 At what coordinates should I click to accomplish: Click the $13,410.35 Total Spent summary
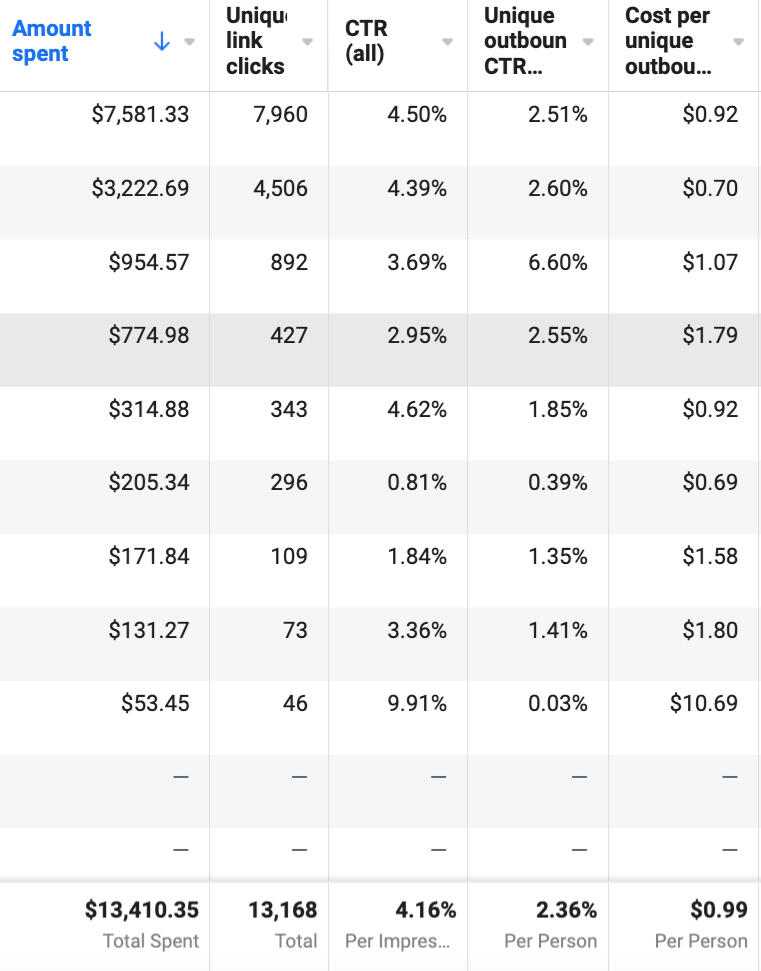point(142,910)
